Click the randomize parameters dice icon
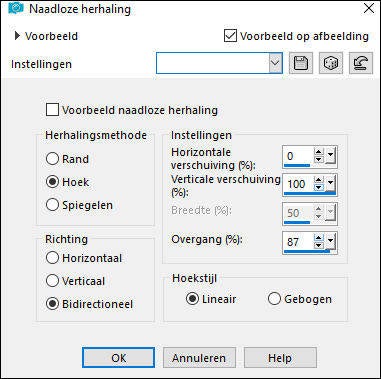Image resolution: width=381 pixels, height=379 pixels. coord(331,63)
